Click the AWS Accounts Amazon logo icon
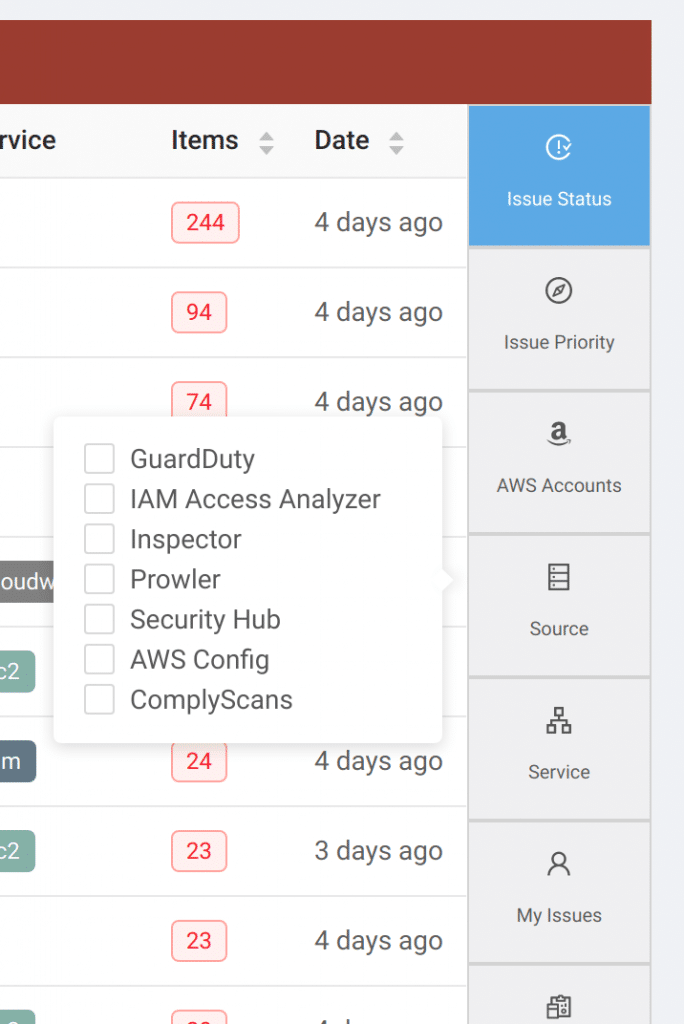This screenshot has height=1024, width=684. coord(559,433)
